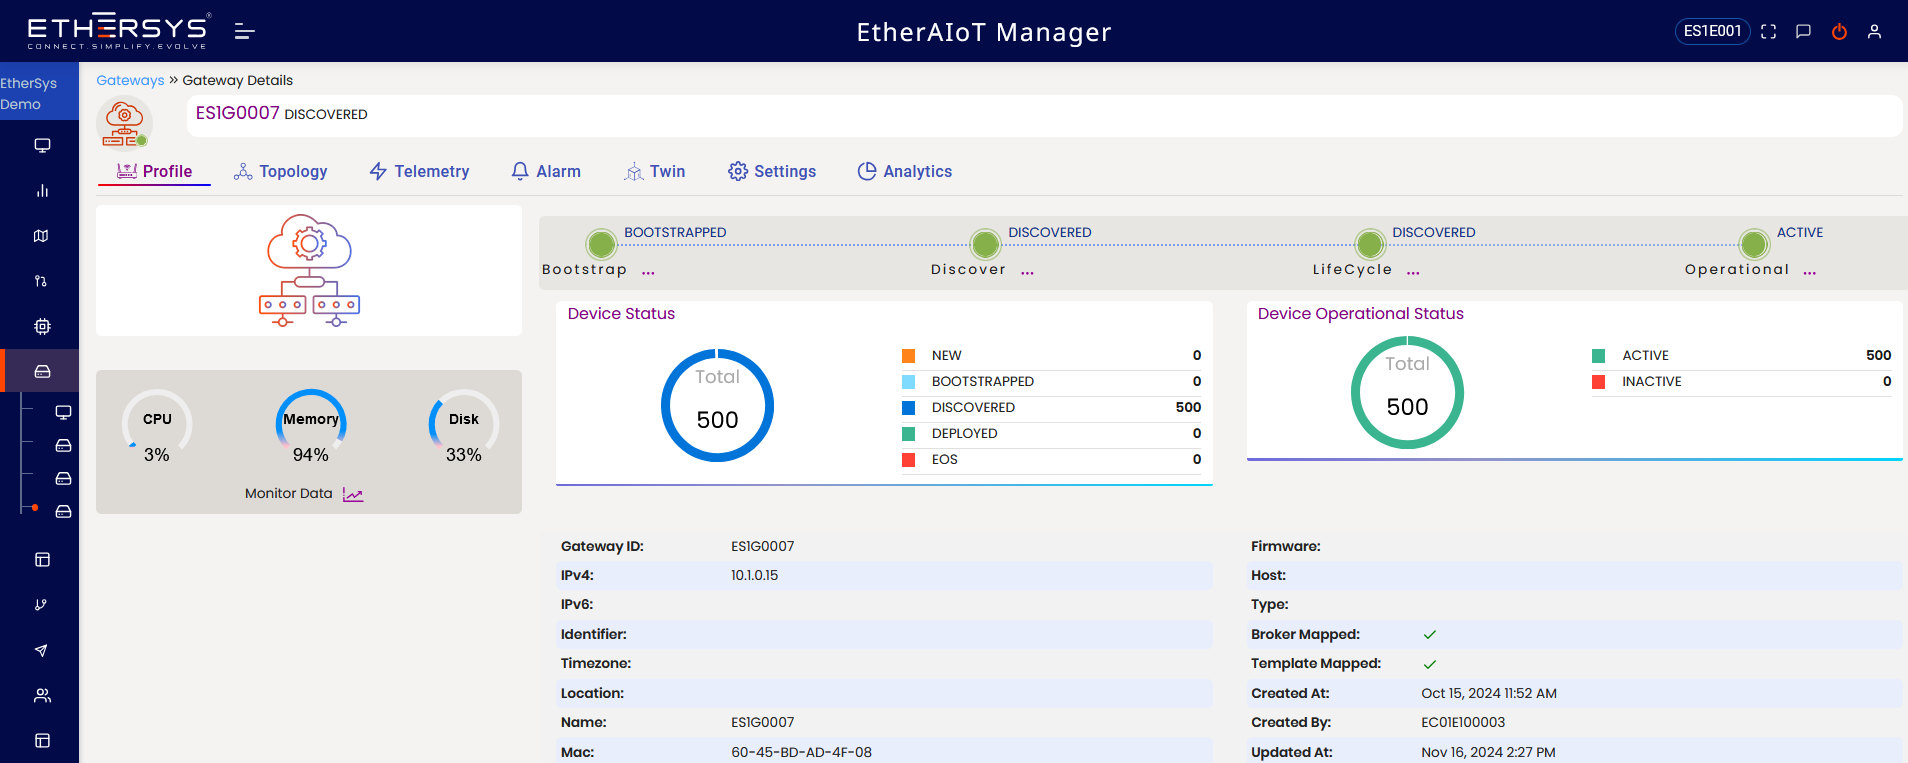The height and width of the screenshot is (763, 1908).
Task: Switch to the Topology tab
Action: tap(281, 171)
